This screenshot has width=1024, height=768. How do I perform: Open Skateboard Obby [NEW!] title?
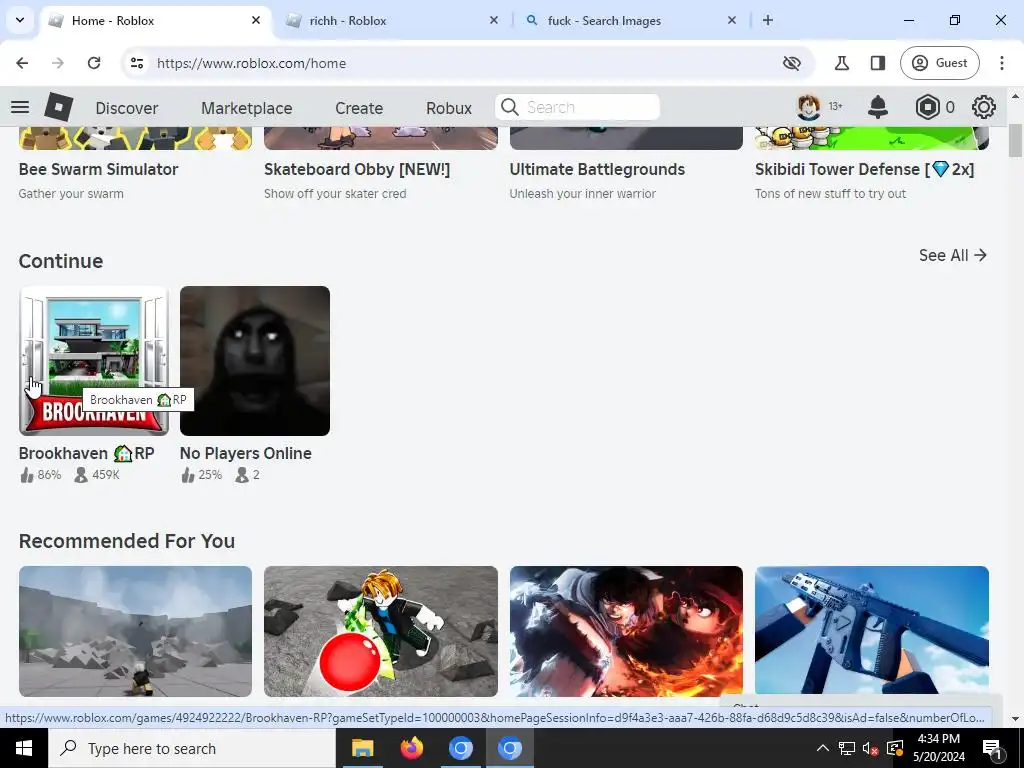(x=357, y=169)
